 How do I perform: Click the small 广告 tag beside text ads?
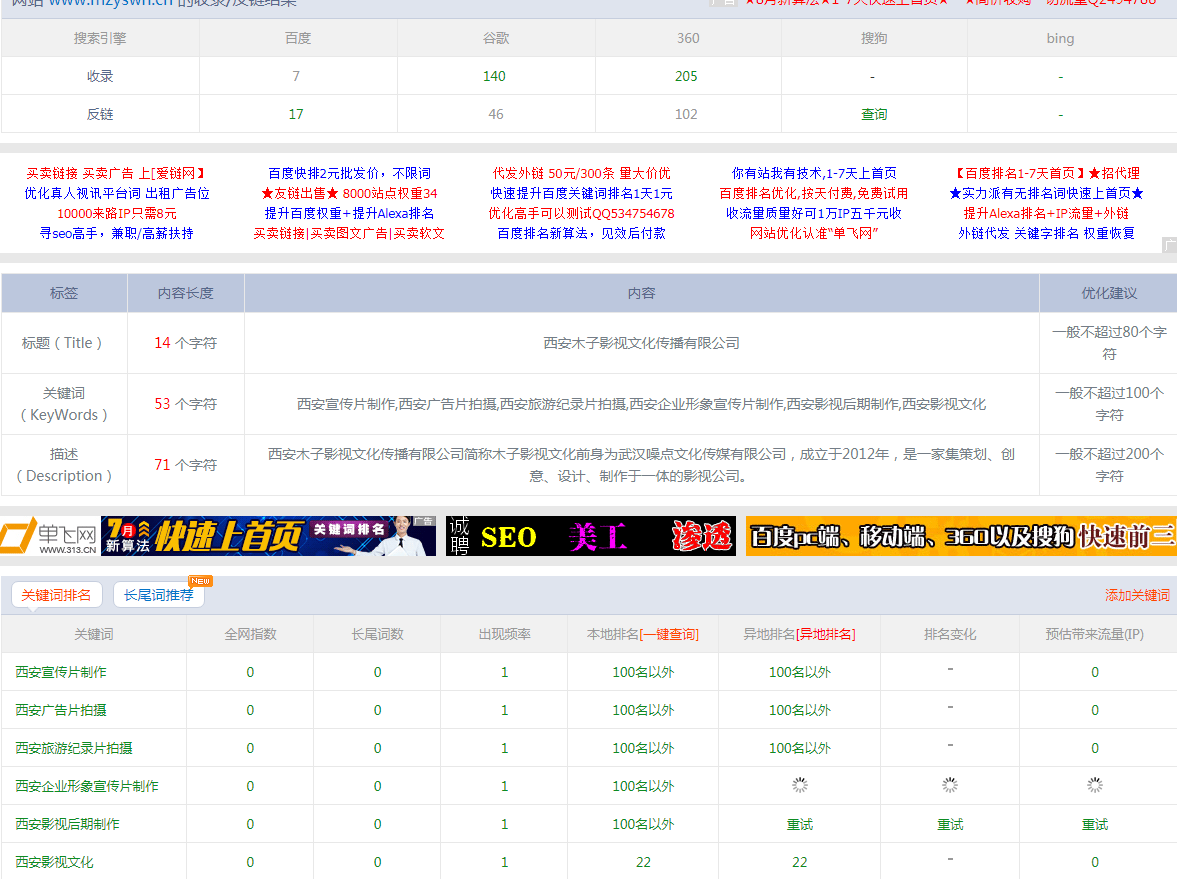pyautogui.click(x=1169, y=245)
